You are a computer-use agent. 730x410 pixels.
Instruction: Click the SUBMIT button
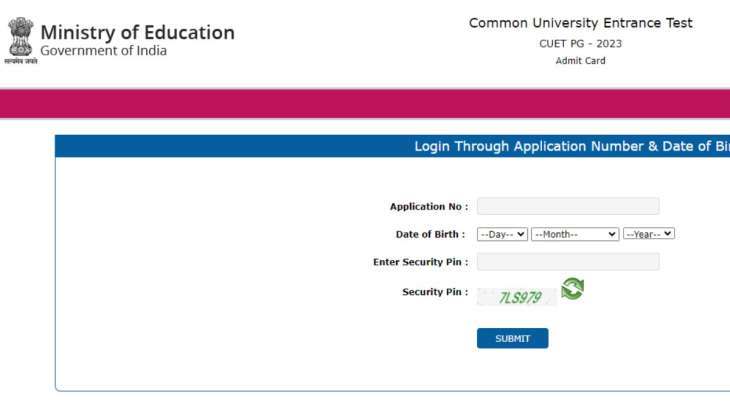[x=512, y=338]
